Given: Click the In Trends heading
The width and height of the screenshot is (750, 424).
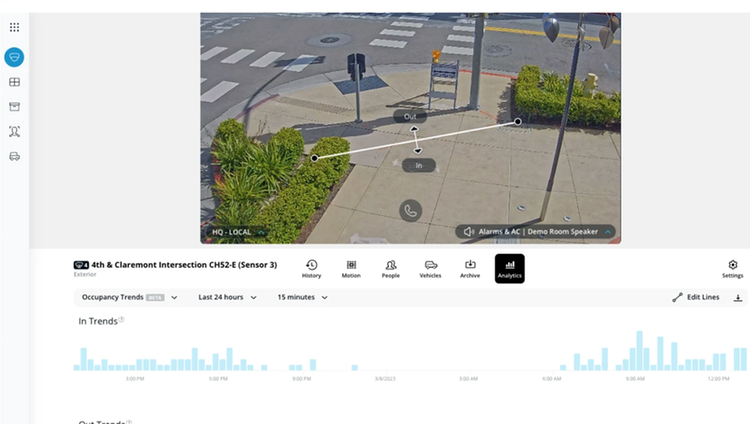Looking at the screenshot, I should tap(98, 321).
